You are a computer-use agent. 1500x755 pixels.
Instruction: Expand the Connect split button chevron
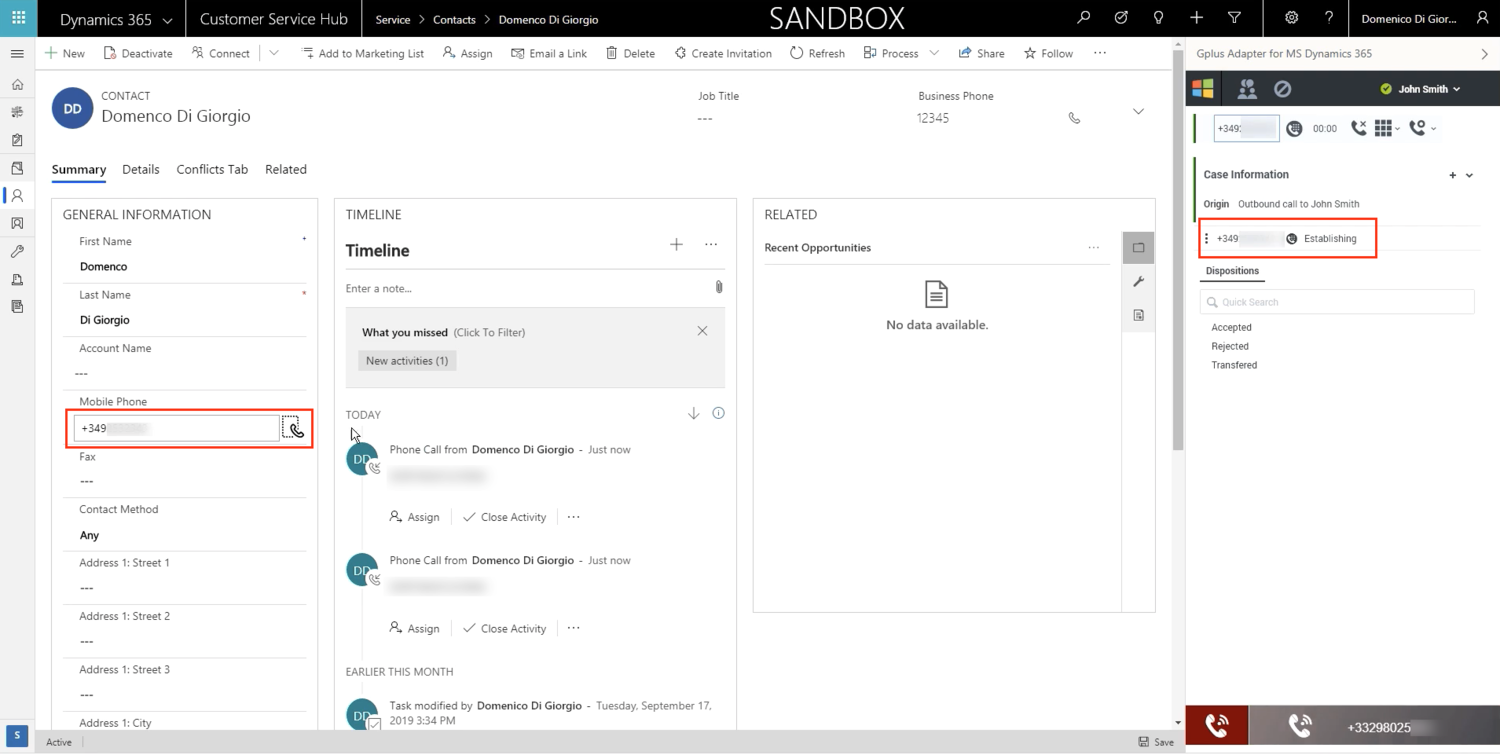point(273,53)
